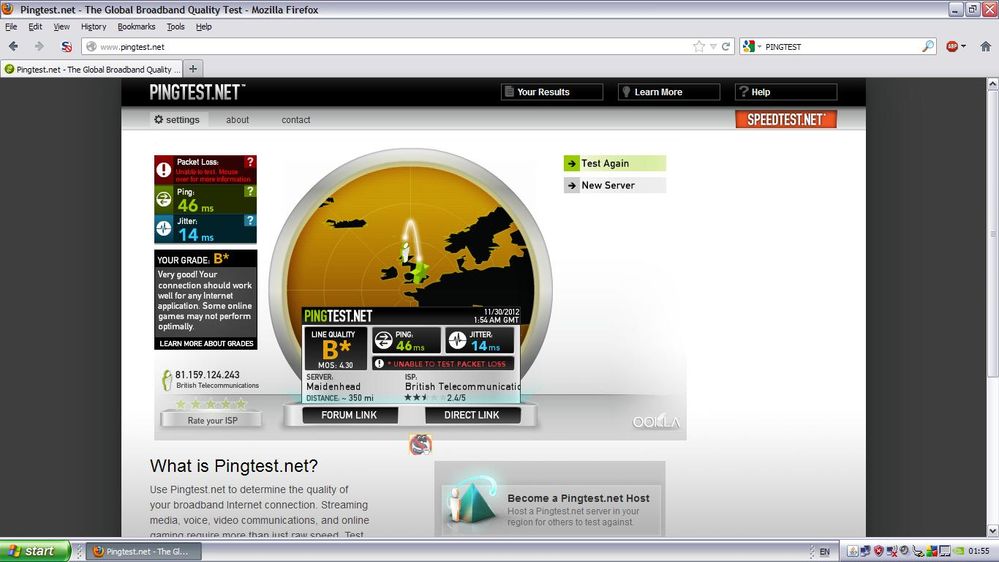Choose a New Server
999x562 pixels.
615,185
